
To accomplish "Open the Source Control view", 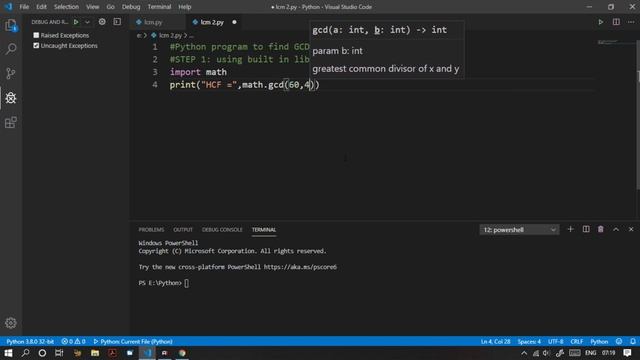I will (x=11, y=73).
